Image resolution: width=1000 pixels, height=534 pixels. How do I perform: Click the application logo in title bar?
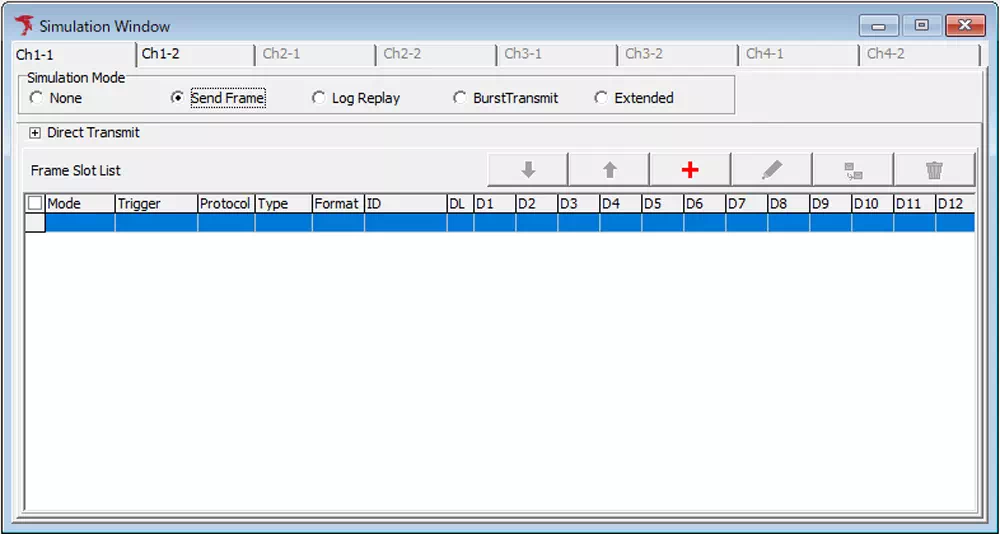click(x=24, y=26)
